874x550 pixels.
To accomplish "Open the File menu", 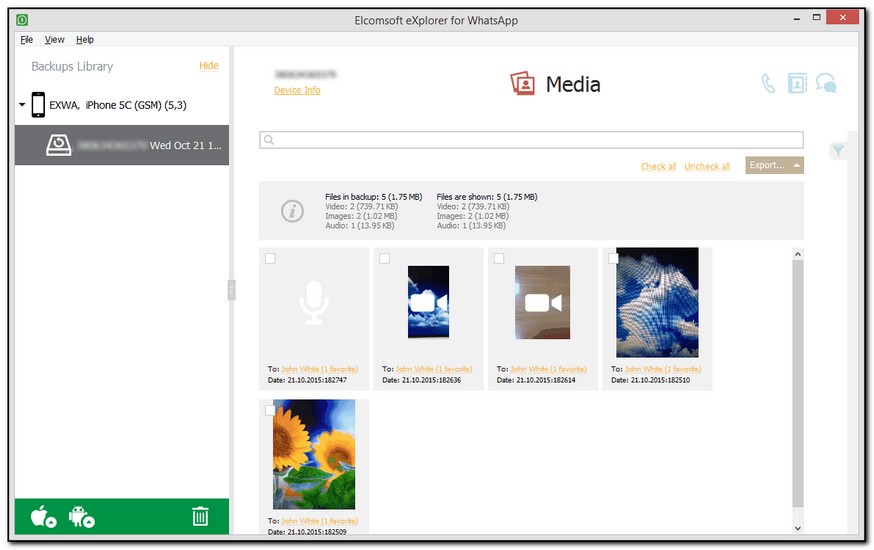I will [x=27, y=40].
